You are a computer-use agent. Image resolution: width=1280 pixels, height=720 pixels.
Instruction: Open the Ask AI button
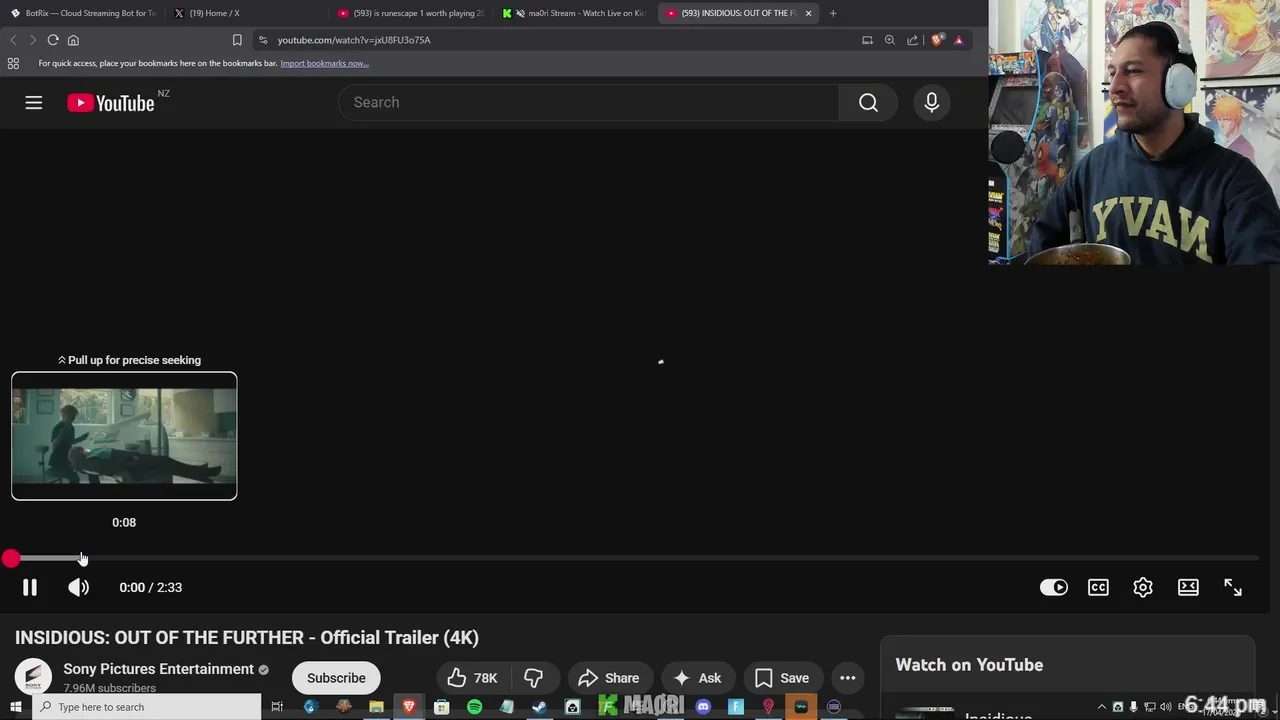pos(698,678)
